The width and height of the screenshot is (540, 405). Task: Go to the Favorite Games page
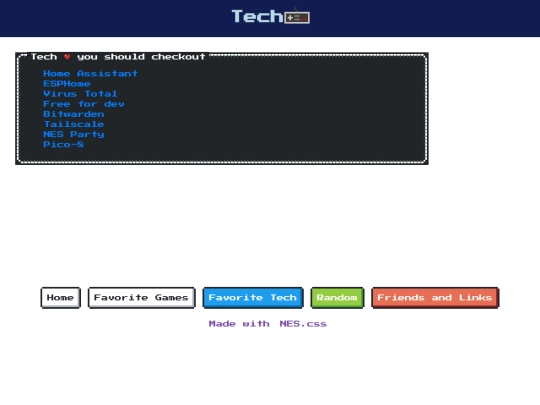(x=141, y=298)
